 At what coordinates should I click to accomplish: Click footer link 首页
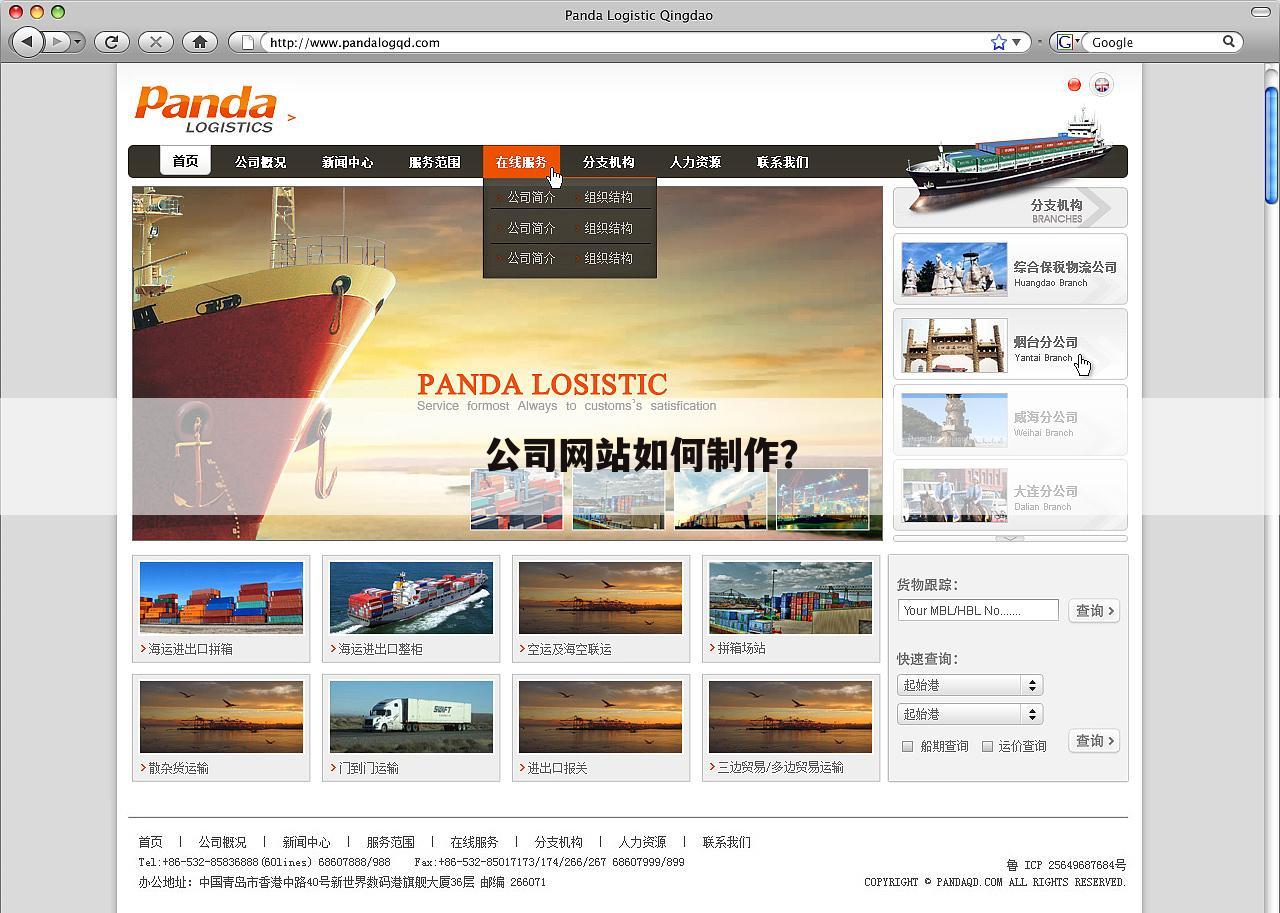pyautogui.click(x=150, y=842)
